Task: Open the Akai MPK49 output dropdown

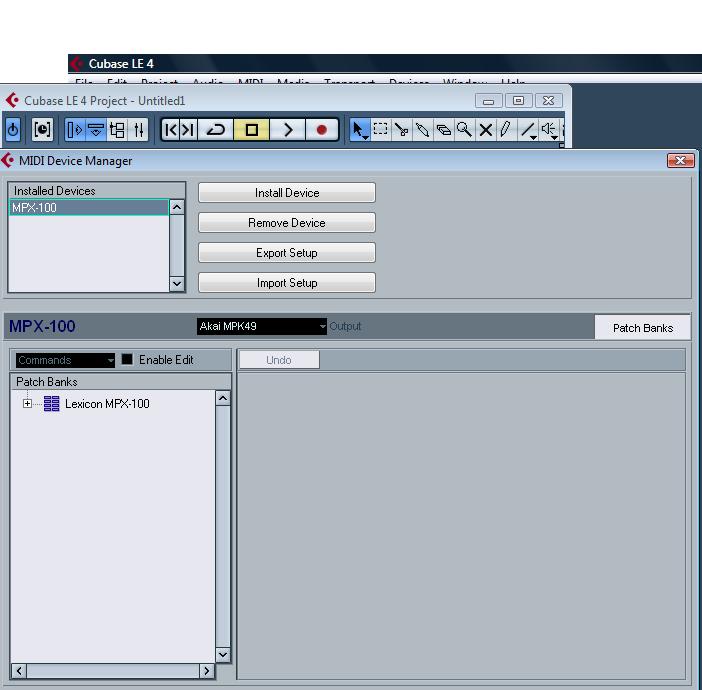Action: point(263,326)
